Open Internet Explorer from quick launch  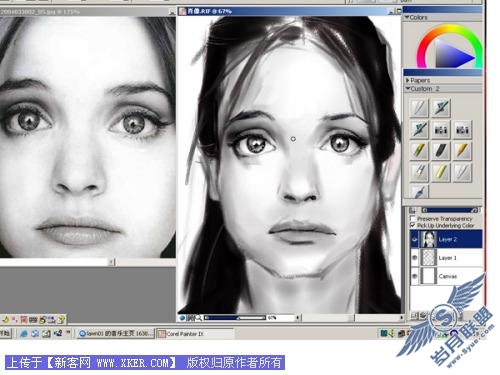[x=24, y=333]
